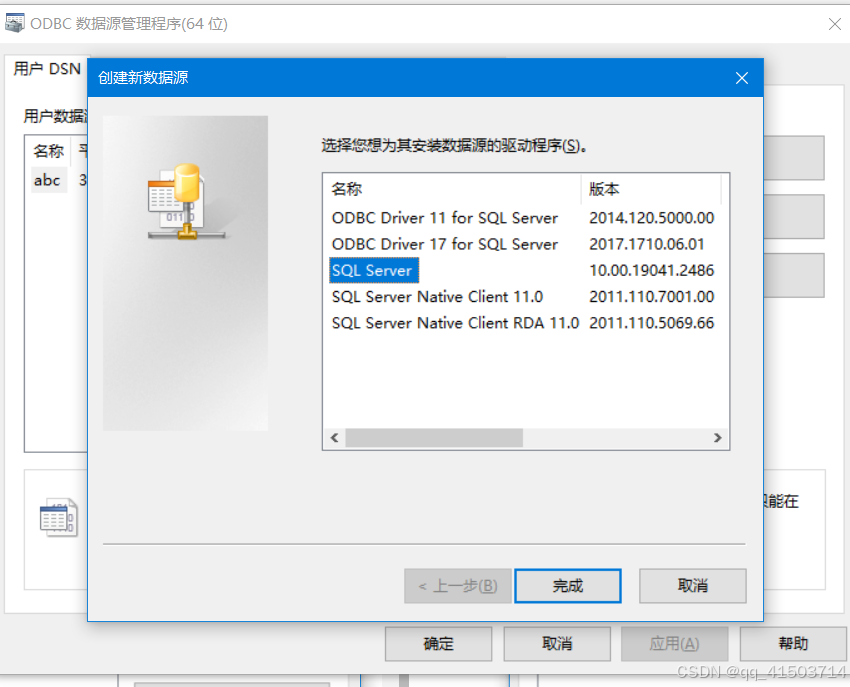The image size is (850, 687).
Task: Click the horizontal scrollbar thumb
Action: pyautogui.click(x=434, y=438)
